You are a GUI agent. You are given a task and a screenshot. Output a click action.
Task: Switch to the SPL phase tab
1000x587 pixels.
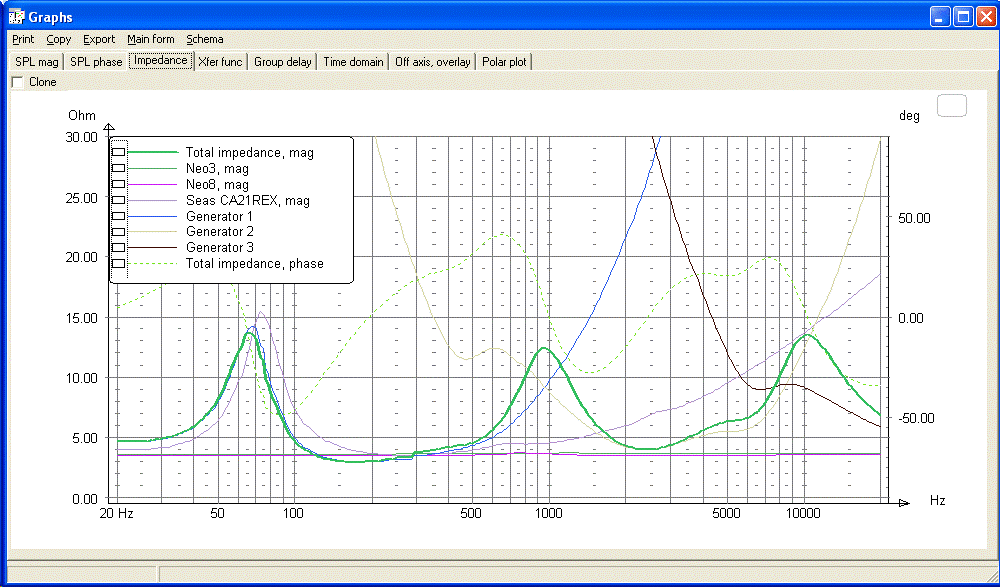(96, 62)
